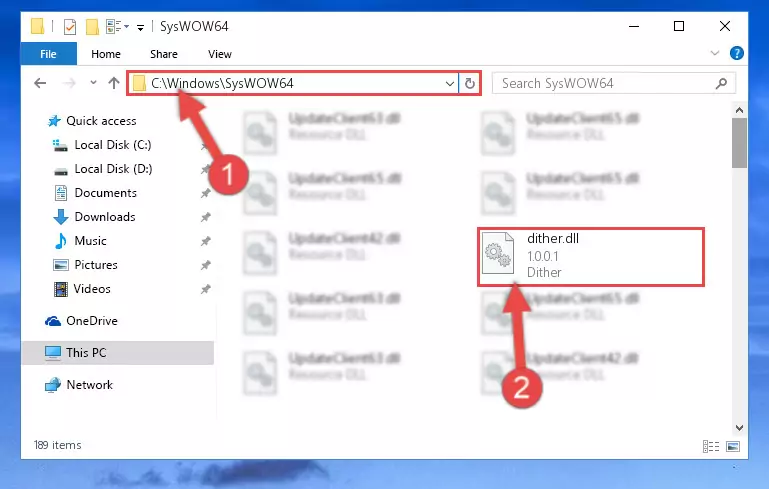Screen dimensions: 769x489
Task: Open the recent locations dropdown
Action: click(x=93, y=83)
